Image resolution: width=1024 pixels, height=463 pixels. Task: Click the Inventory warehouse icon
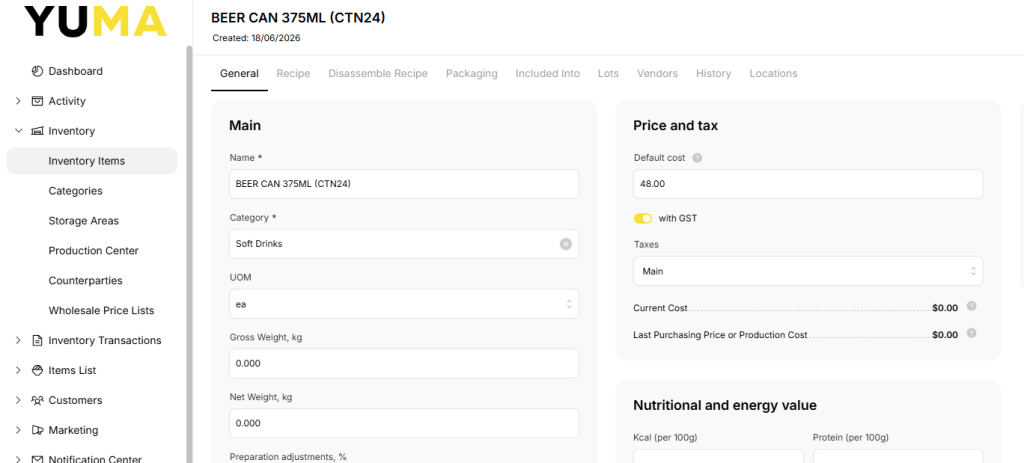37,131
